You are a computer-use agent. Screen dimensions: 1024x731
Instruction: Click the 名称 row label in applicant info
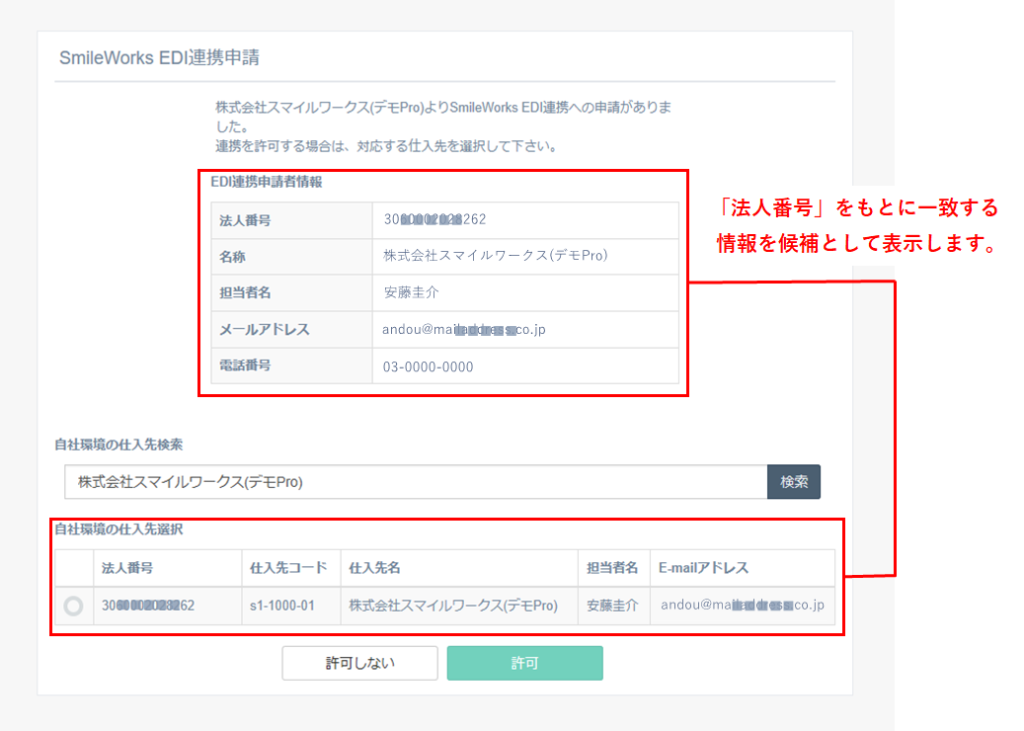coord(232,257)
